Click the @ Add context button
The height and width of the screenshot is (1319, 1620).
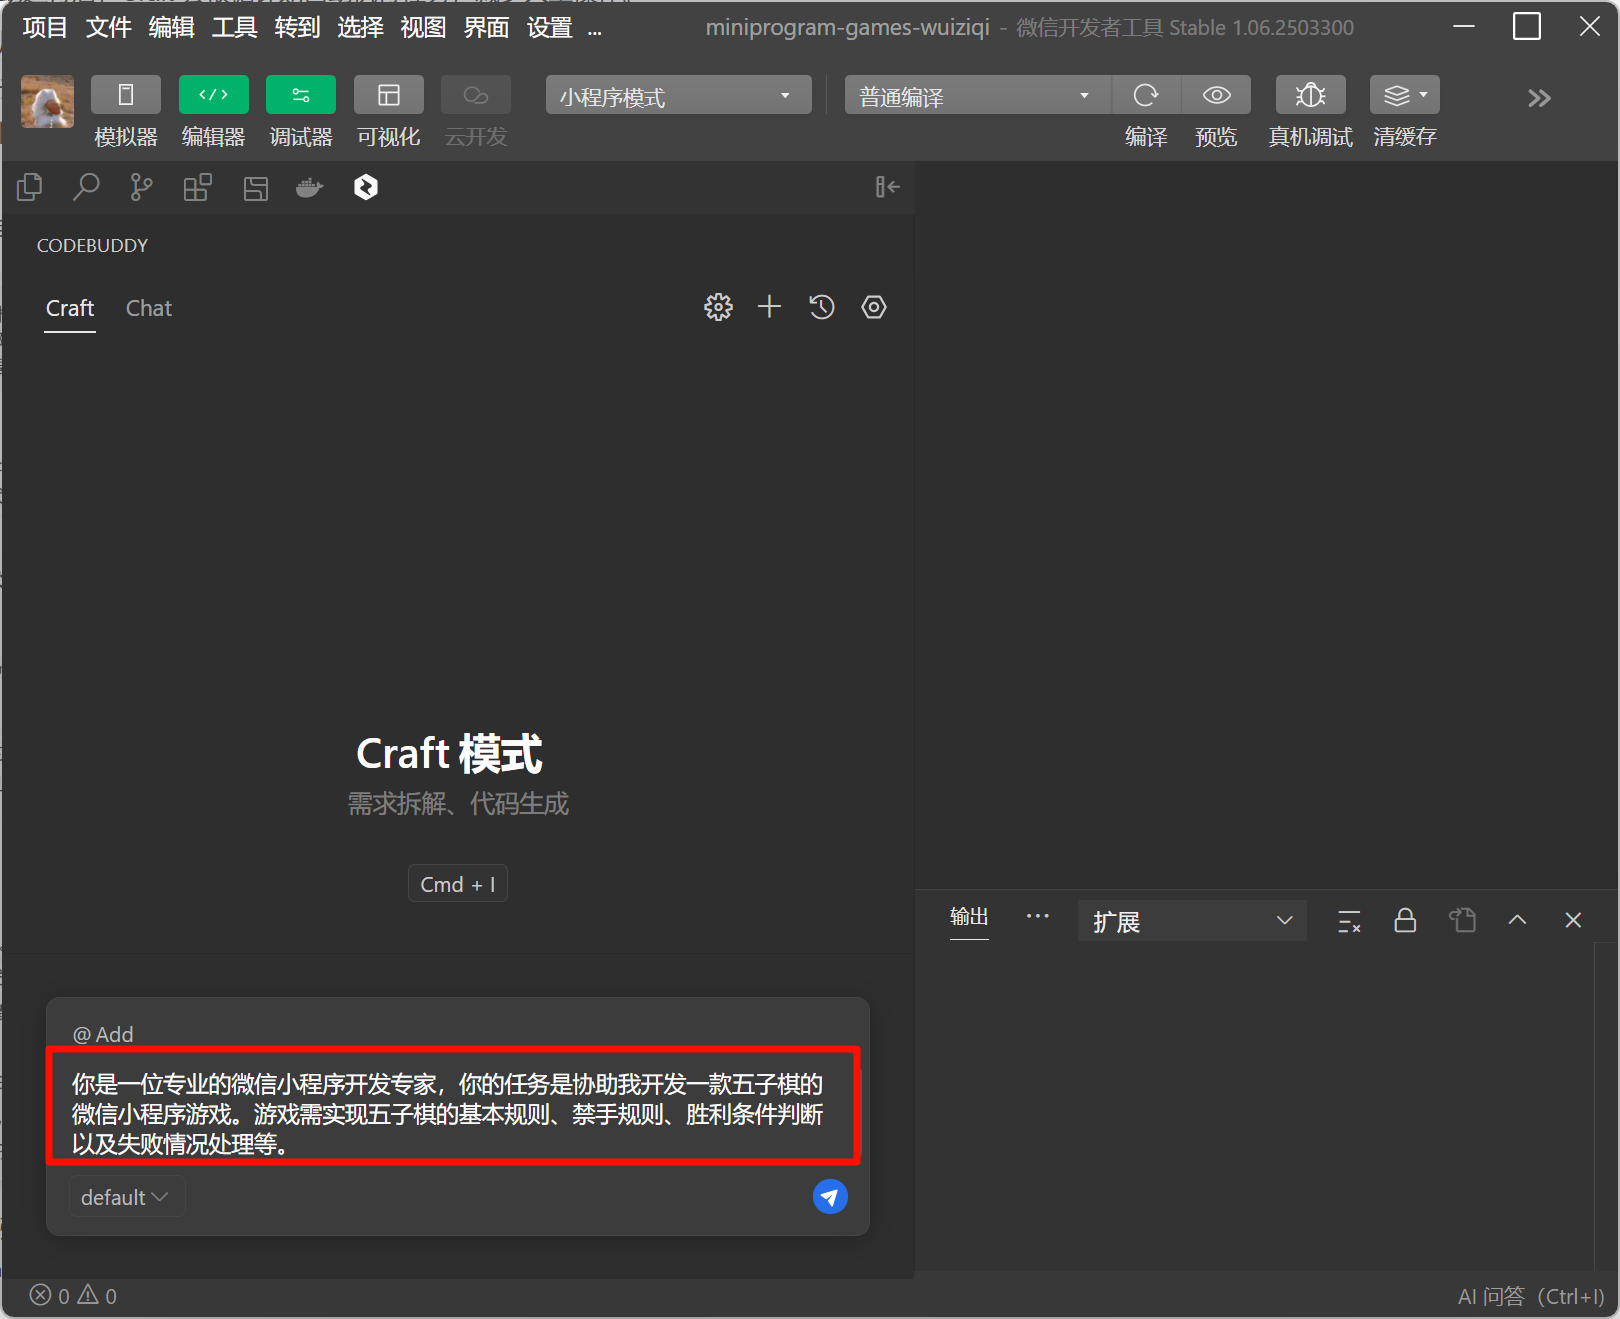pyautogui.click(x=103, y=1034)
